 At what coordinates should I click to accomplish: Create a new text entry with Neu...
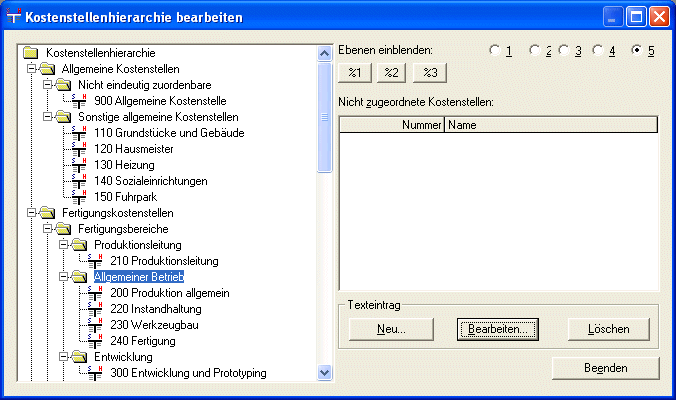[x=391, y=329]
